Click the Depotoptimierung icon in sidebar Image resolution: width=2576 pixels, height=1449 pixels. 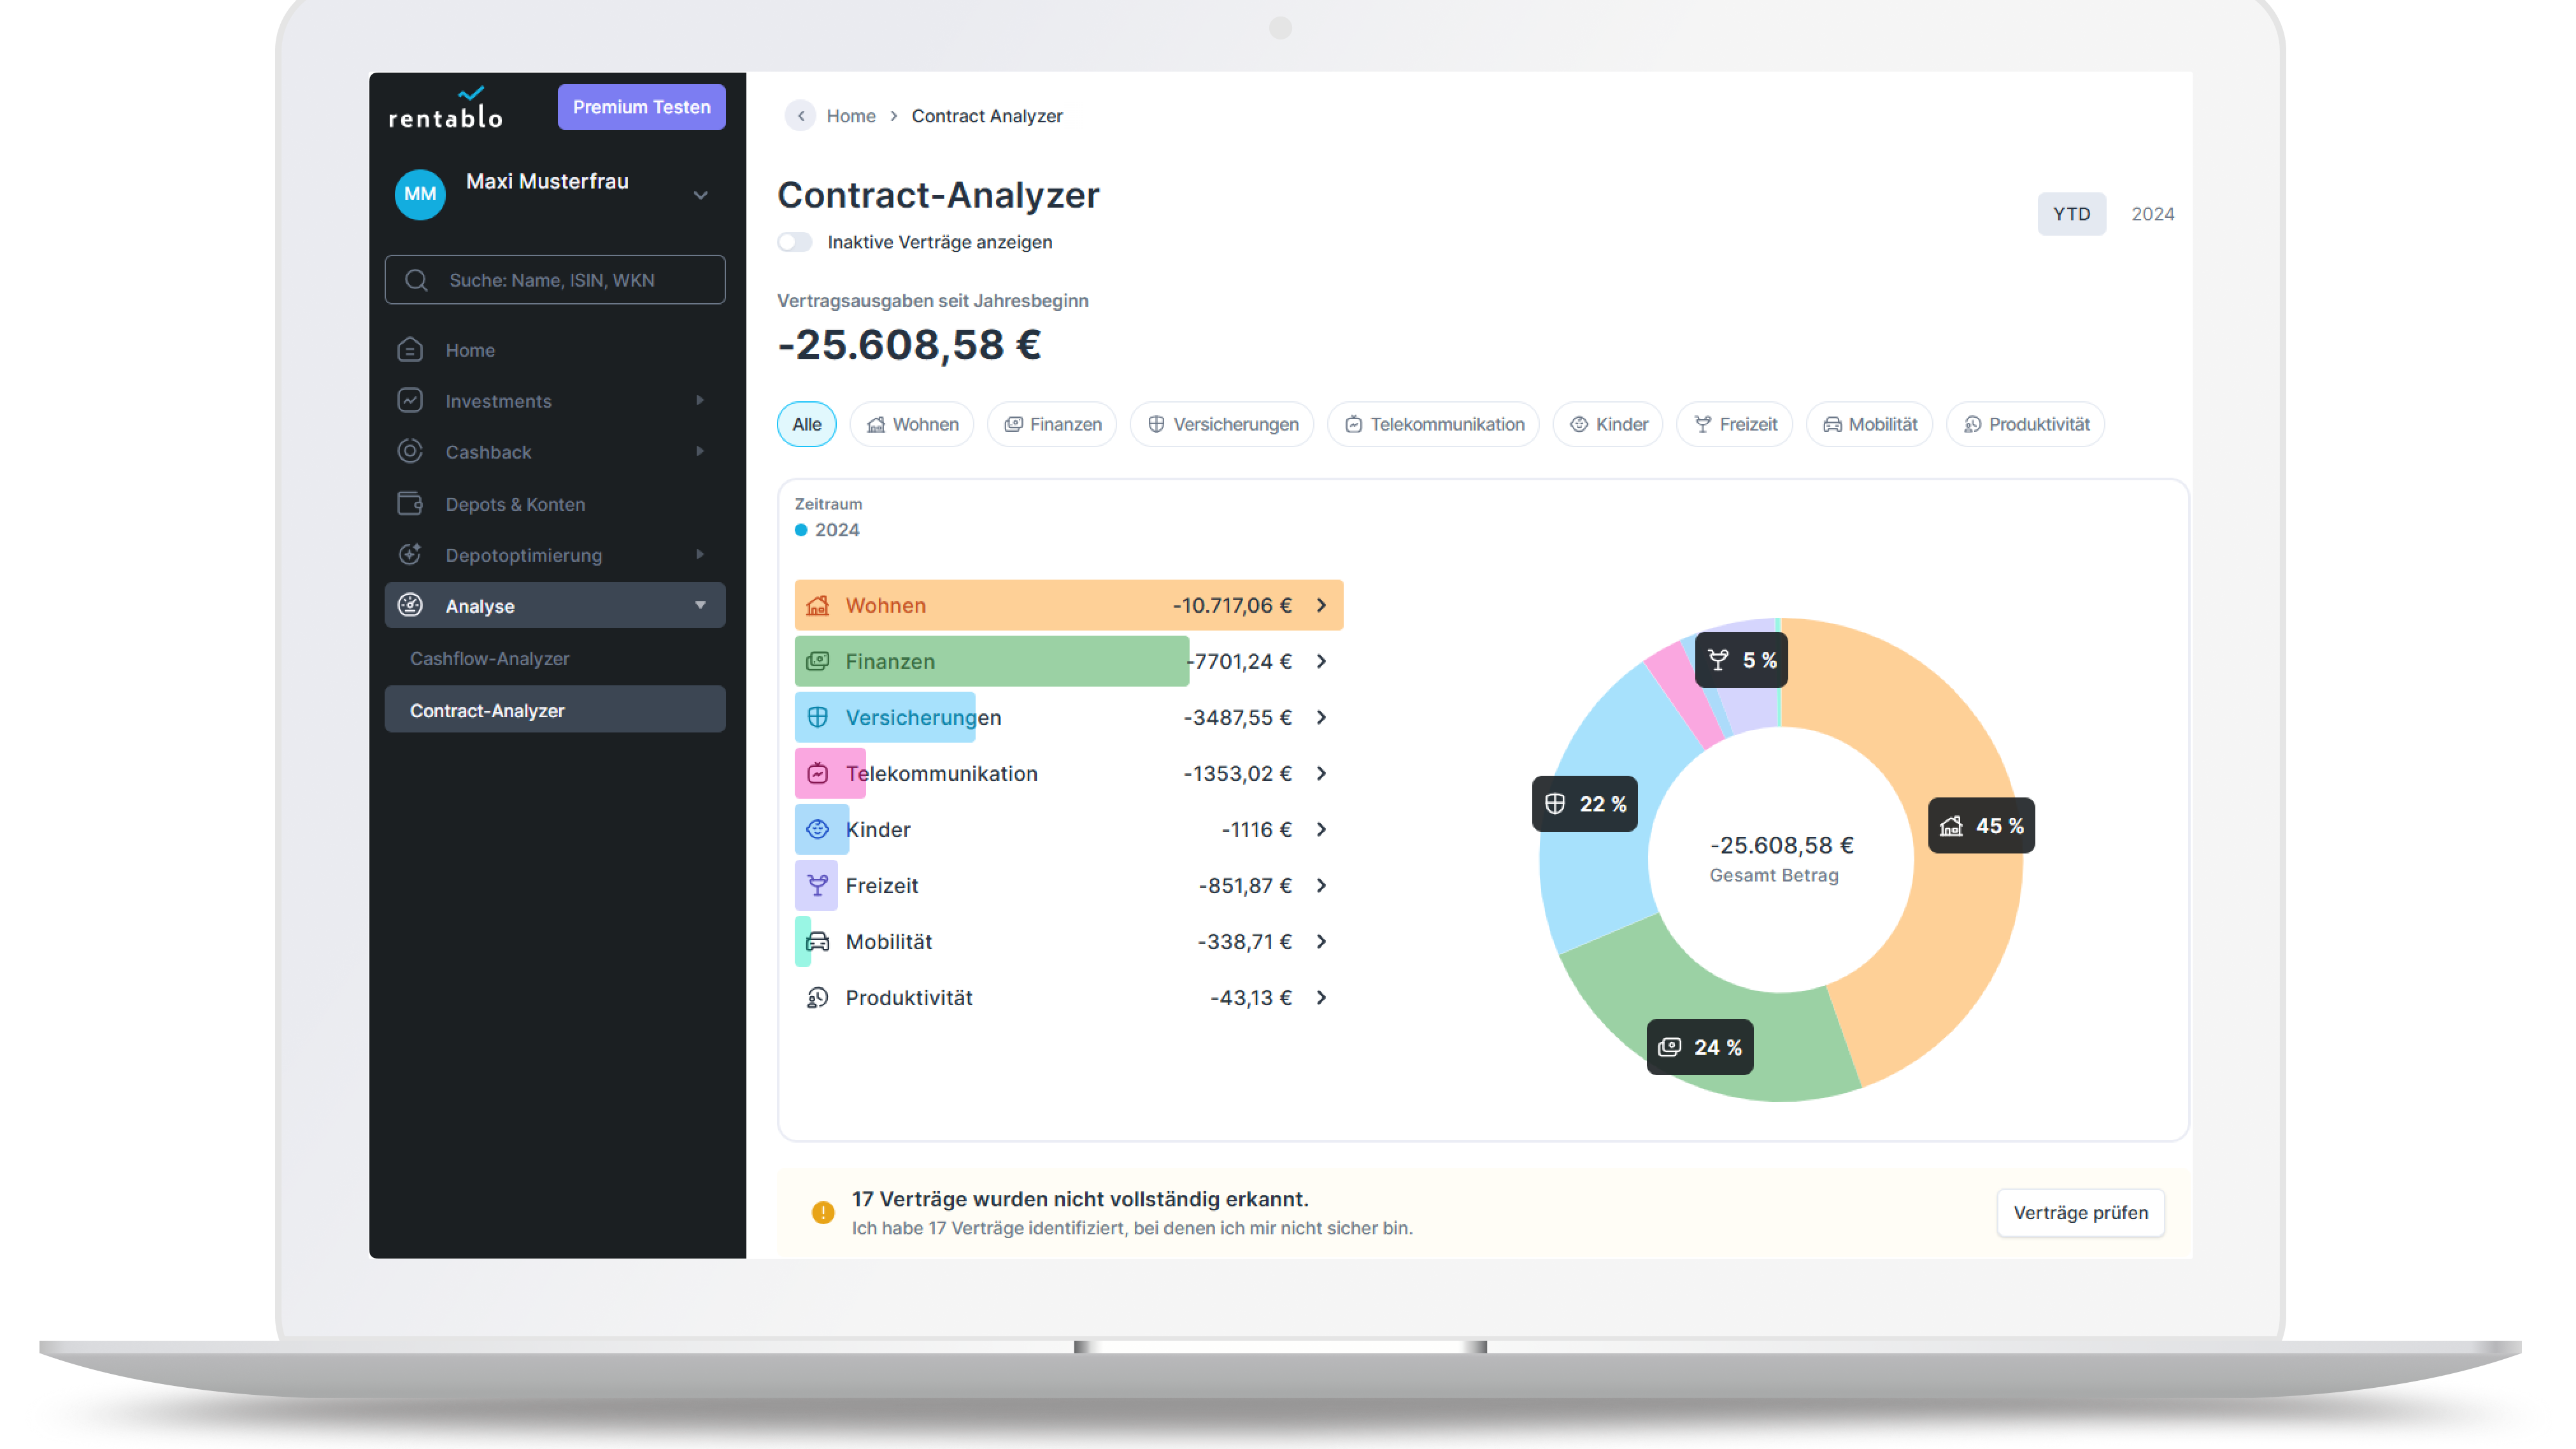click(x=410, y=555)
